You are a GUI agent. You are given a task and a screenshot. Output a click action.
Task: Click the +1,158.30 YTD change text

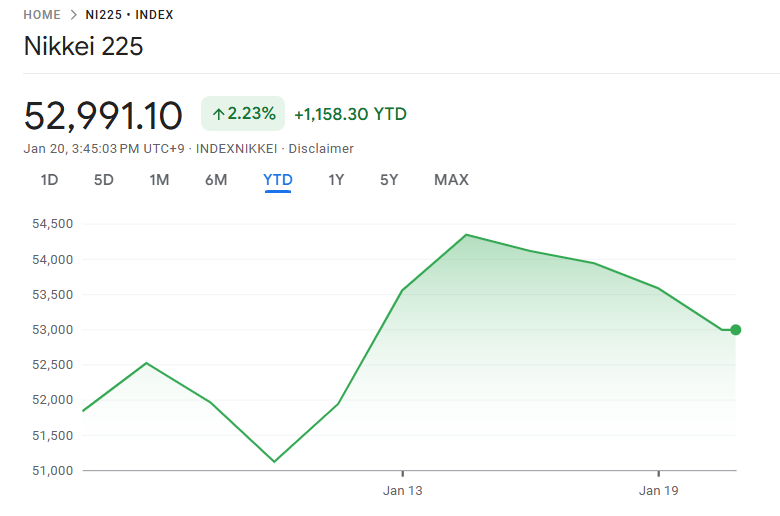point(351,114)
